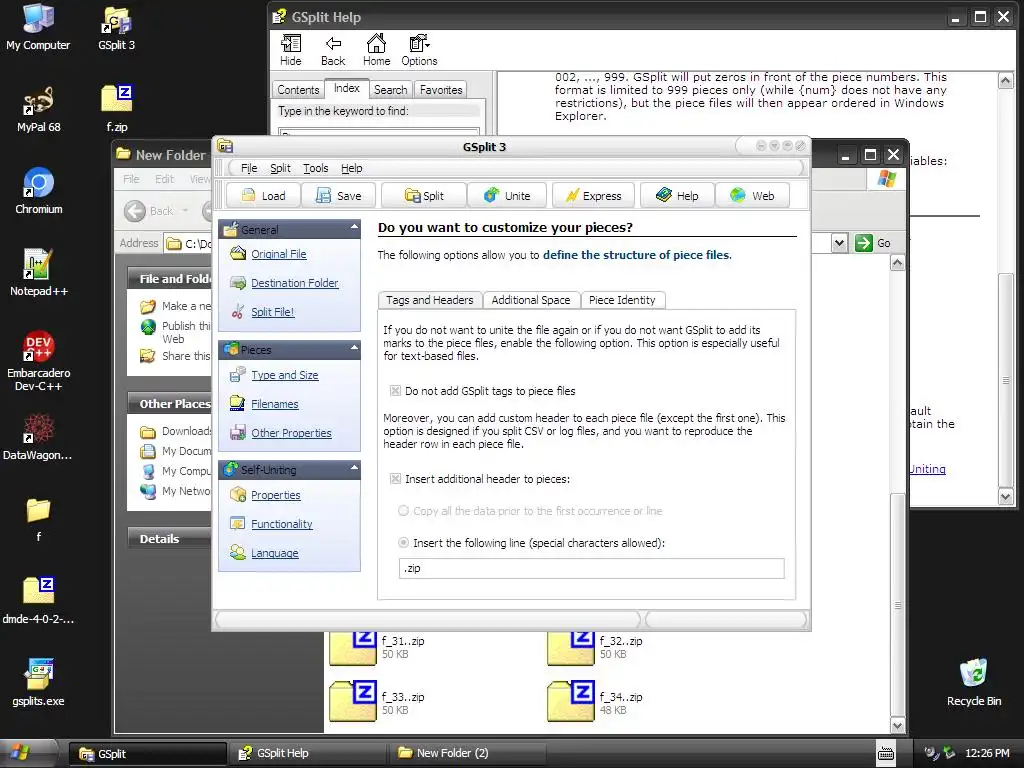The height and width of the screenshot is (768, 1024).
Task: Switch to Contents tab in Help
Action: (298, 90)
